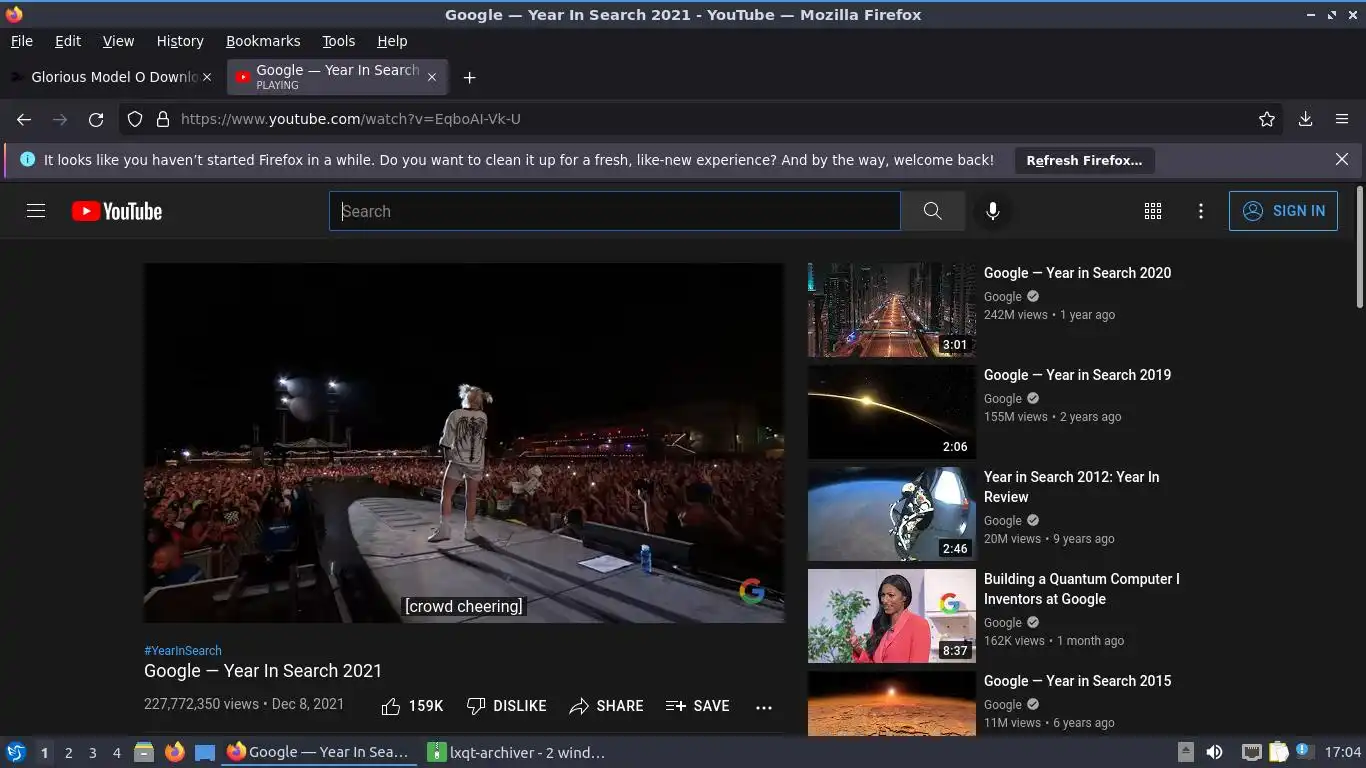Launch Firefox from taskbar quick launch
The image size is (1366, 768).
(x=174, y=752)
